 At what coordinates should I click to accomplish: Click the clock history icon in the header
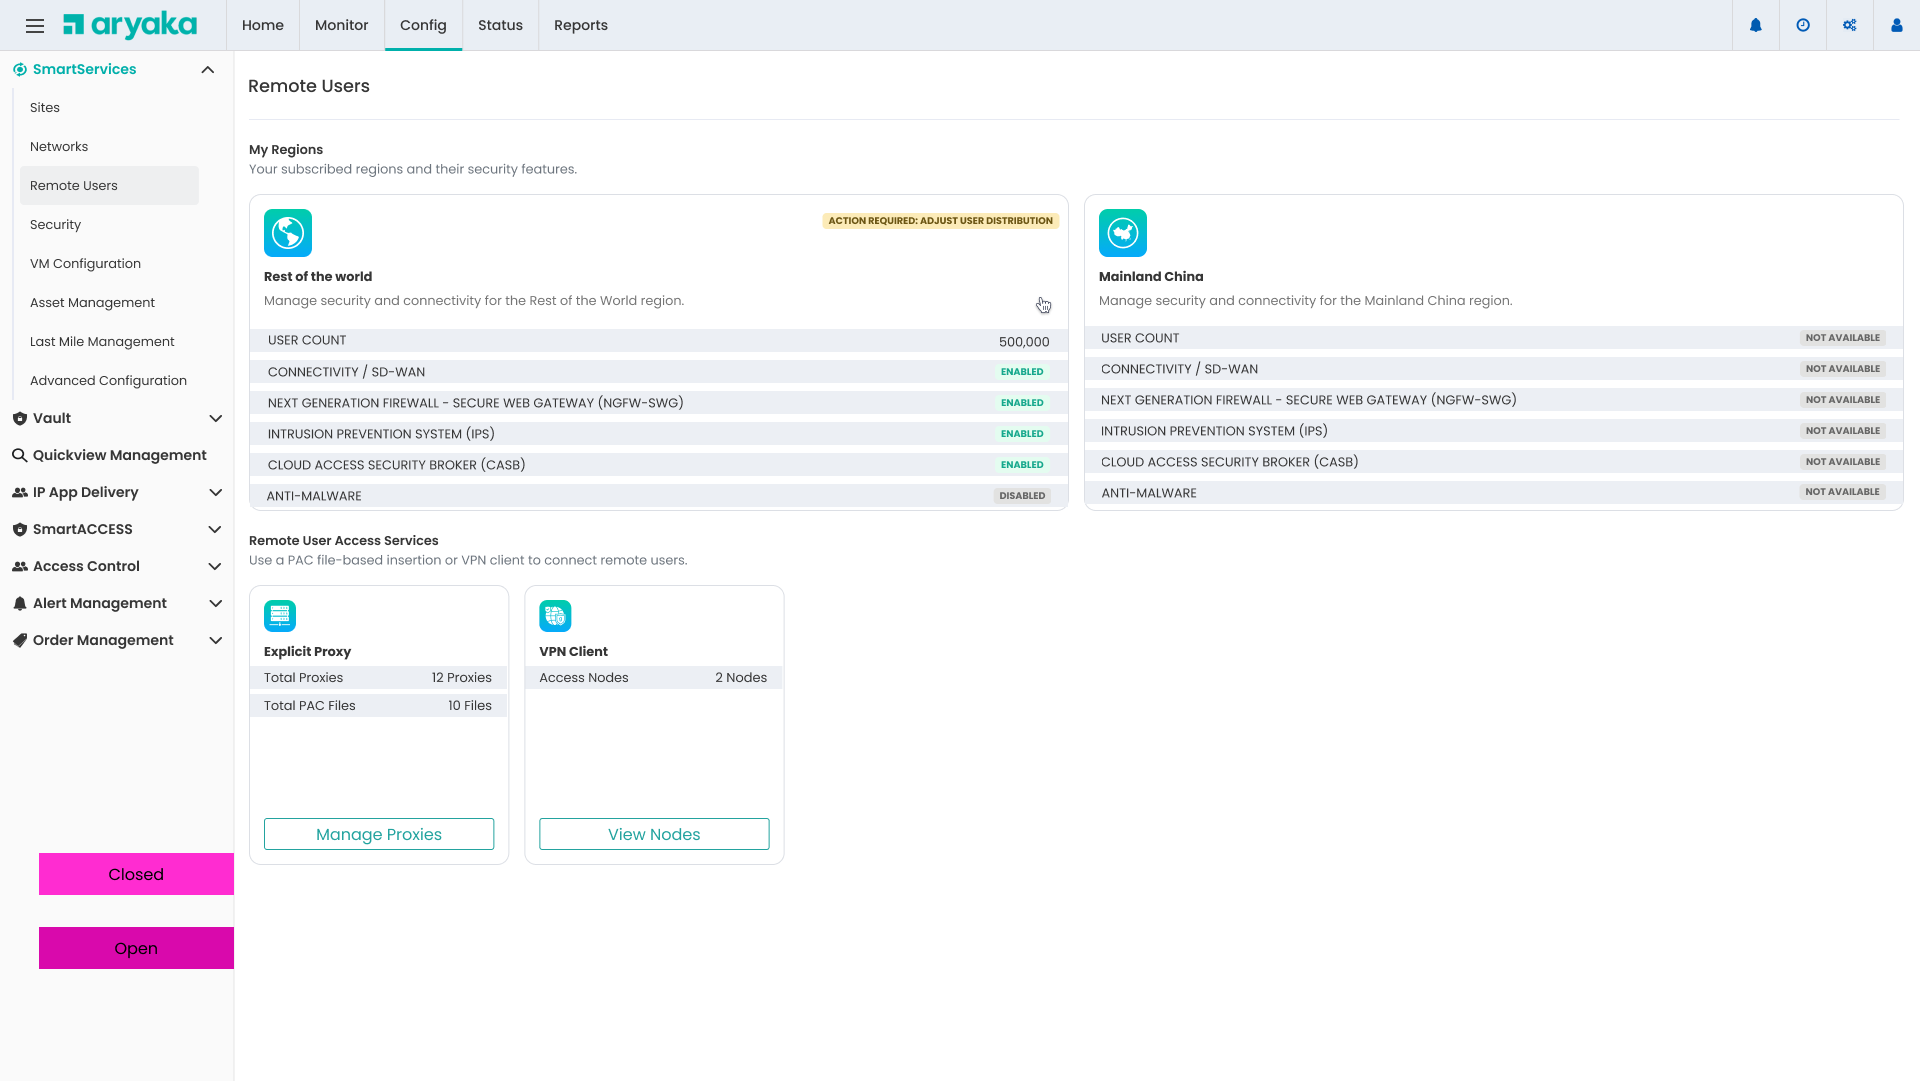click(x=1803, y=25)
